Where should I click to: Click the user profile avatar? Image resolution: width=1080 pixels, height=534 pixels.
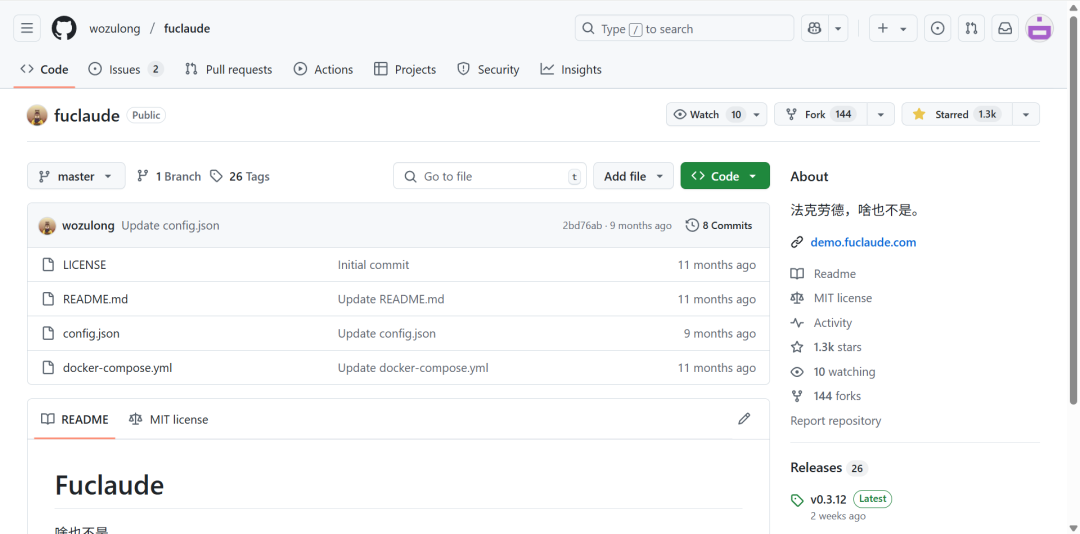pos(1040,29)
